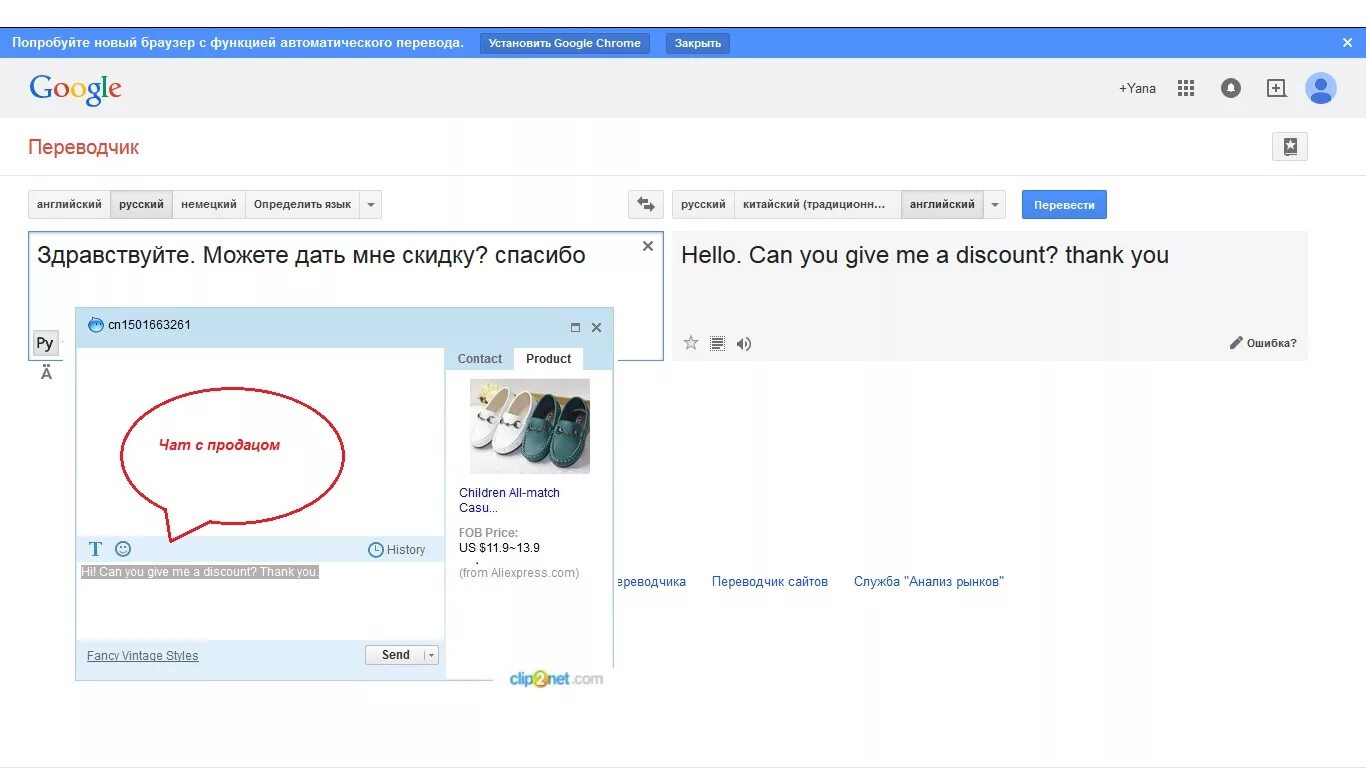Click the 'Закрыть' banner button
Image resolution: width=1366 pixels, height=768 pixels.
click(x=698, y=43)
